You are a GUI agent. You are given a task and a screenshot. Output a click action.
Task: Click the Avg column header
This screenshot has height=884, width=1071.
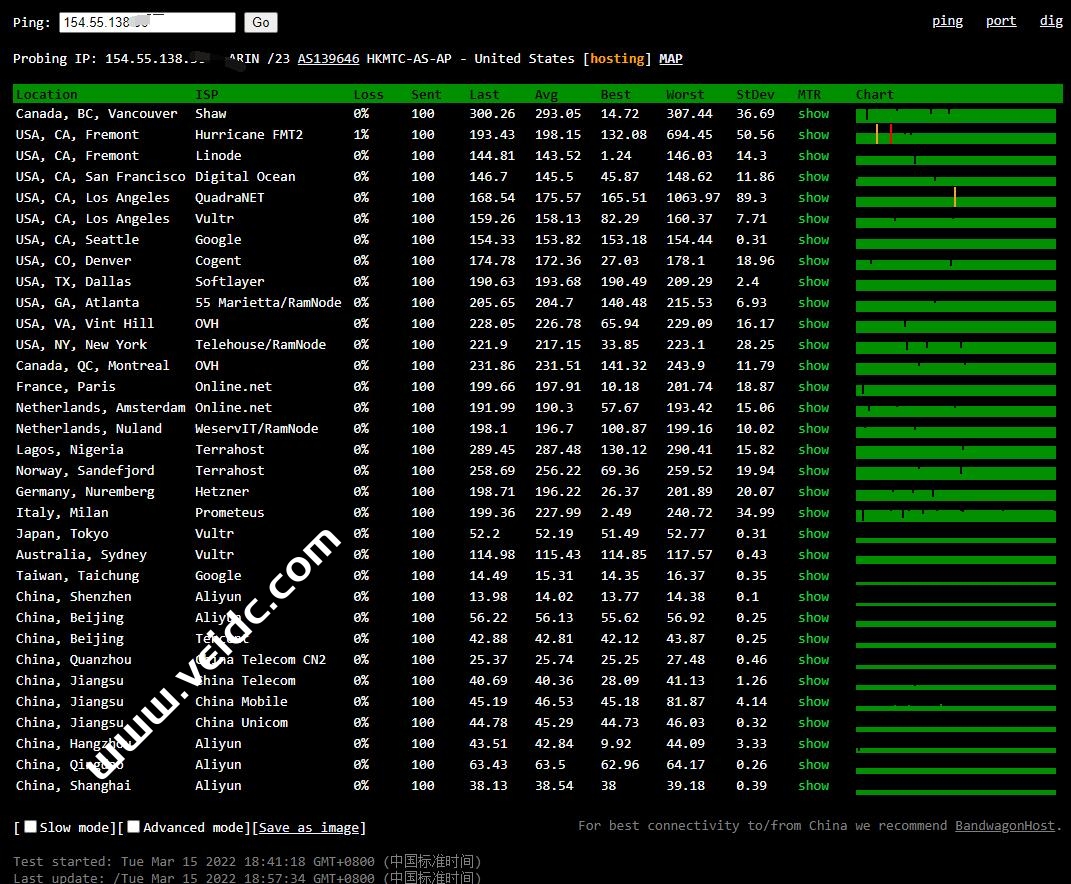546,95
